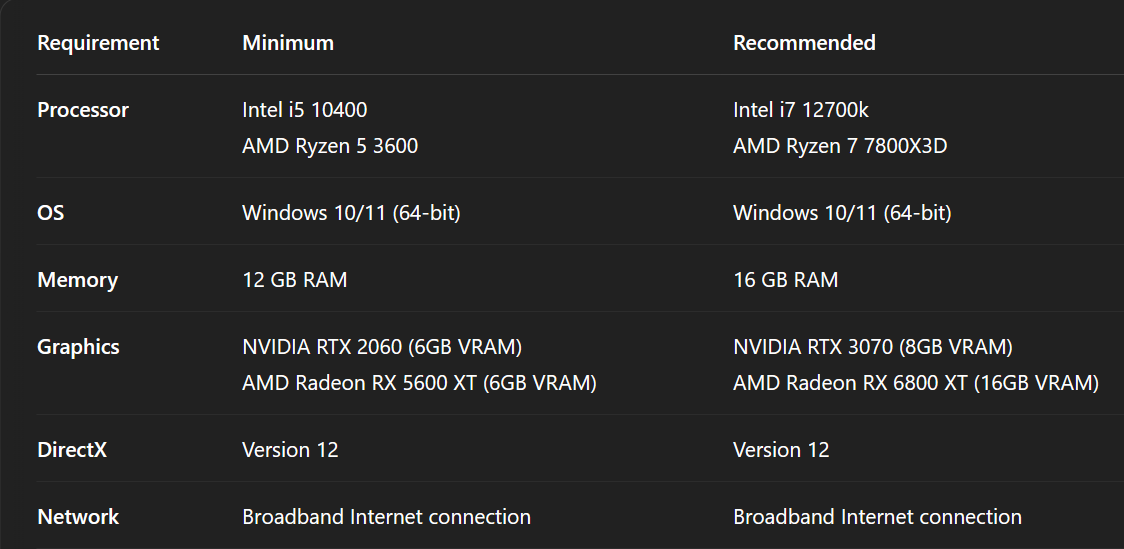
Task: Click the NVIDIA RTX 3070 (8GB VRAM) text
Action: pos(873,347)
